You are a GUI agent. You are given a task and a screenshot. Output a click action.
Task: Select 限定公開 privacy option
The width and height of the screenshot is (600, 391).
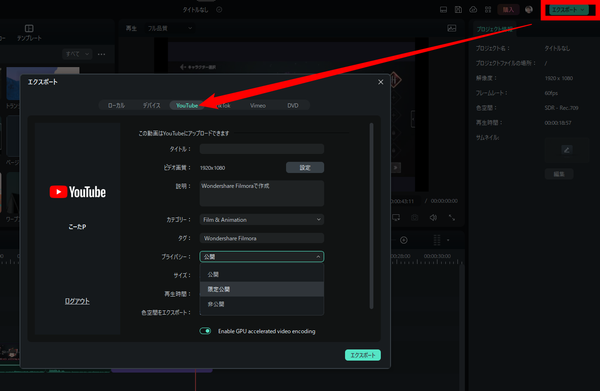click(x=262, y=289)
